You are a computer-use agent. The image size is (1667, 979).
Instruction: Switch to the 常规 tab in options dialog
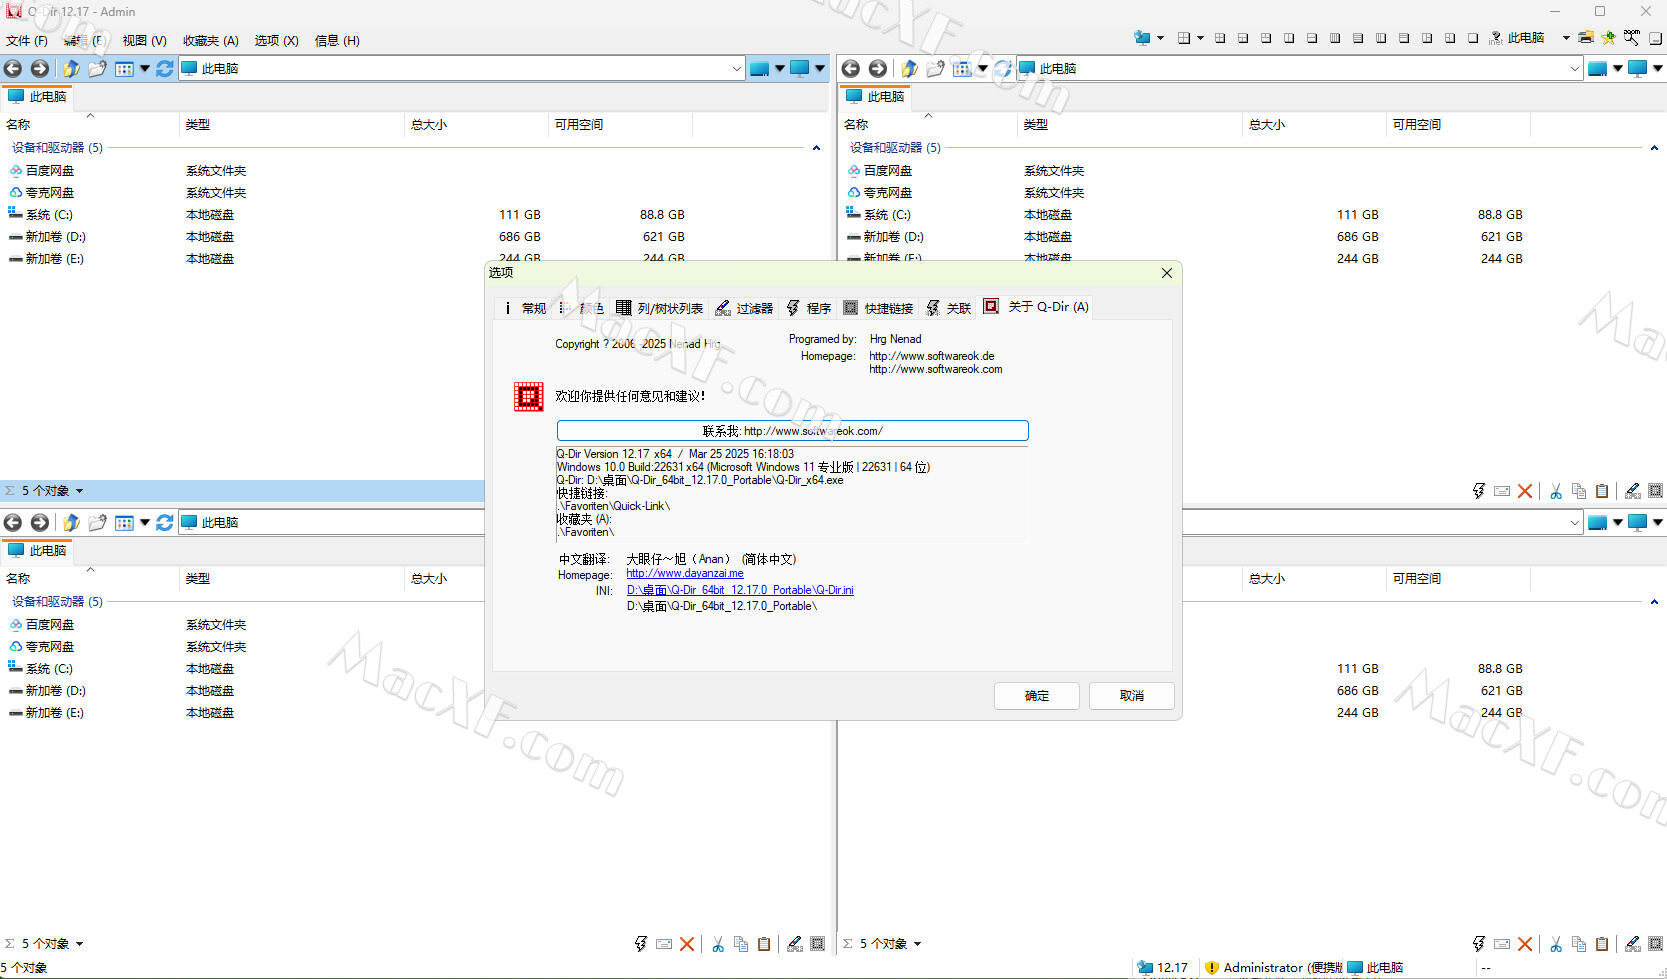coord(524,308)
